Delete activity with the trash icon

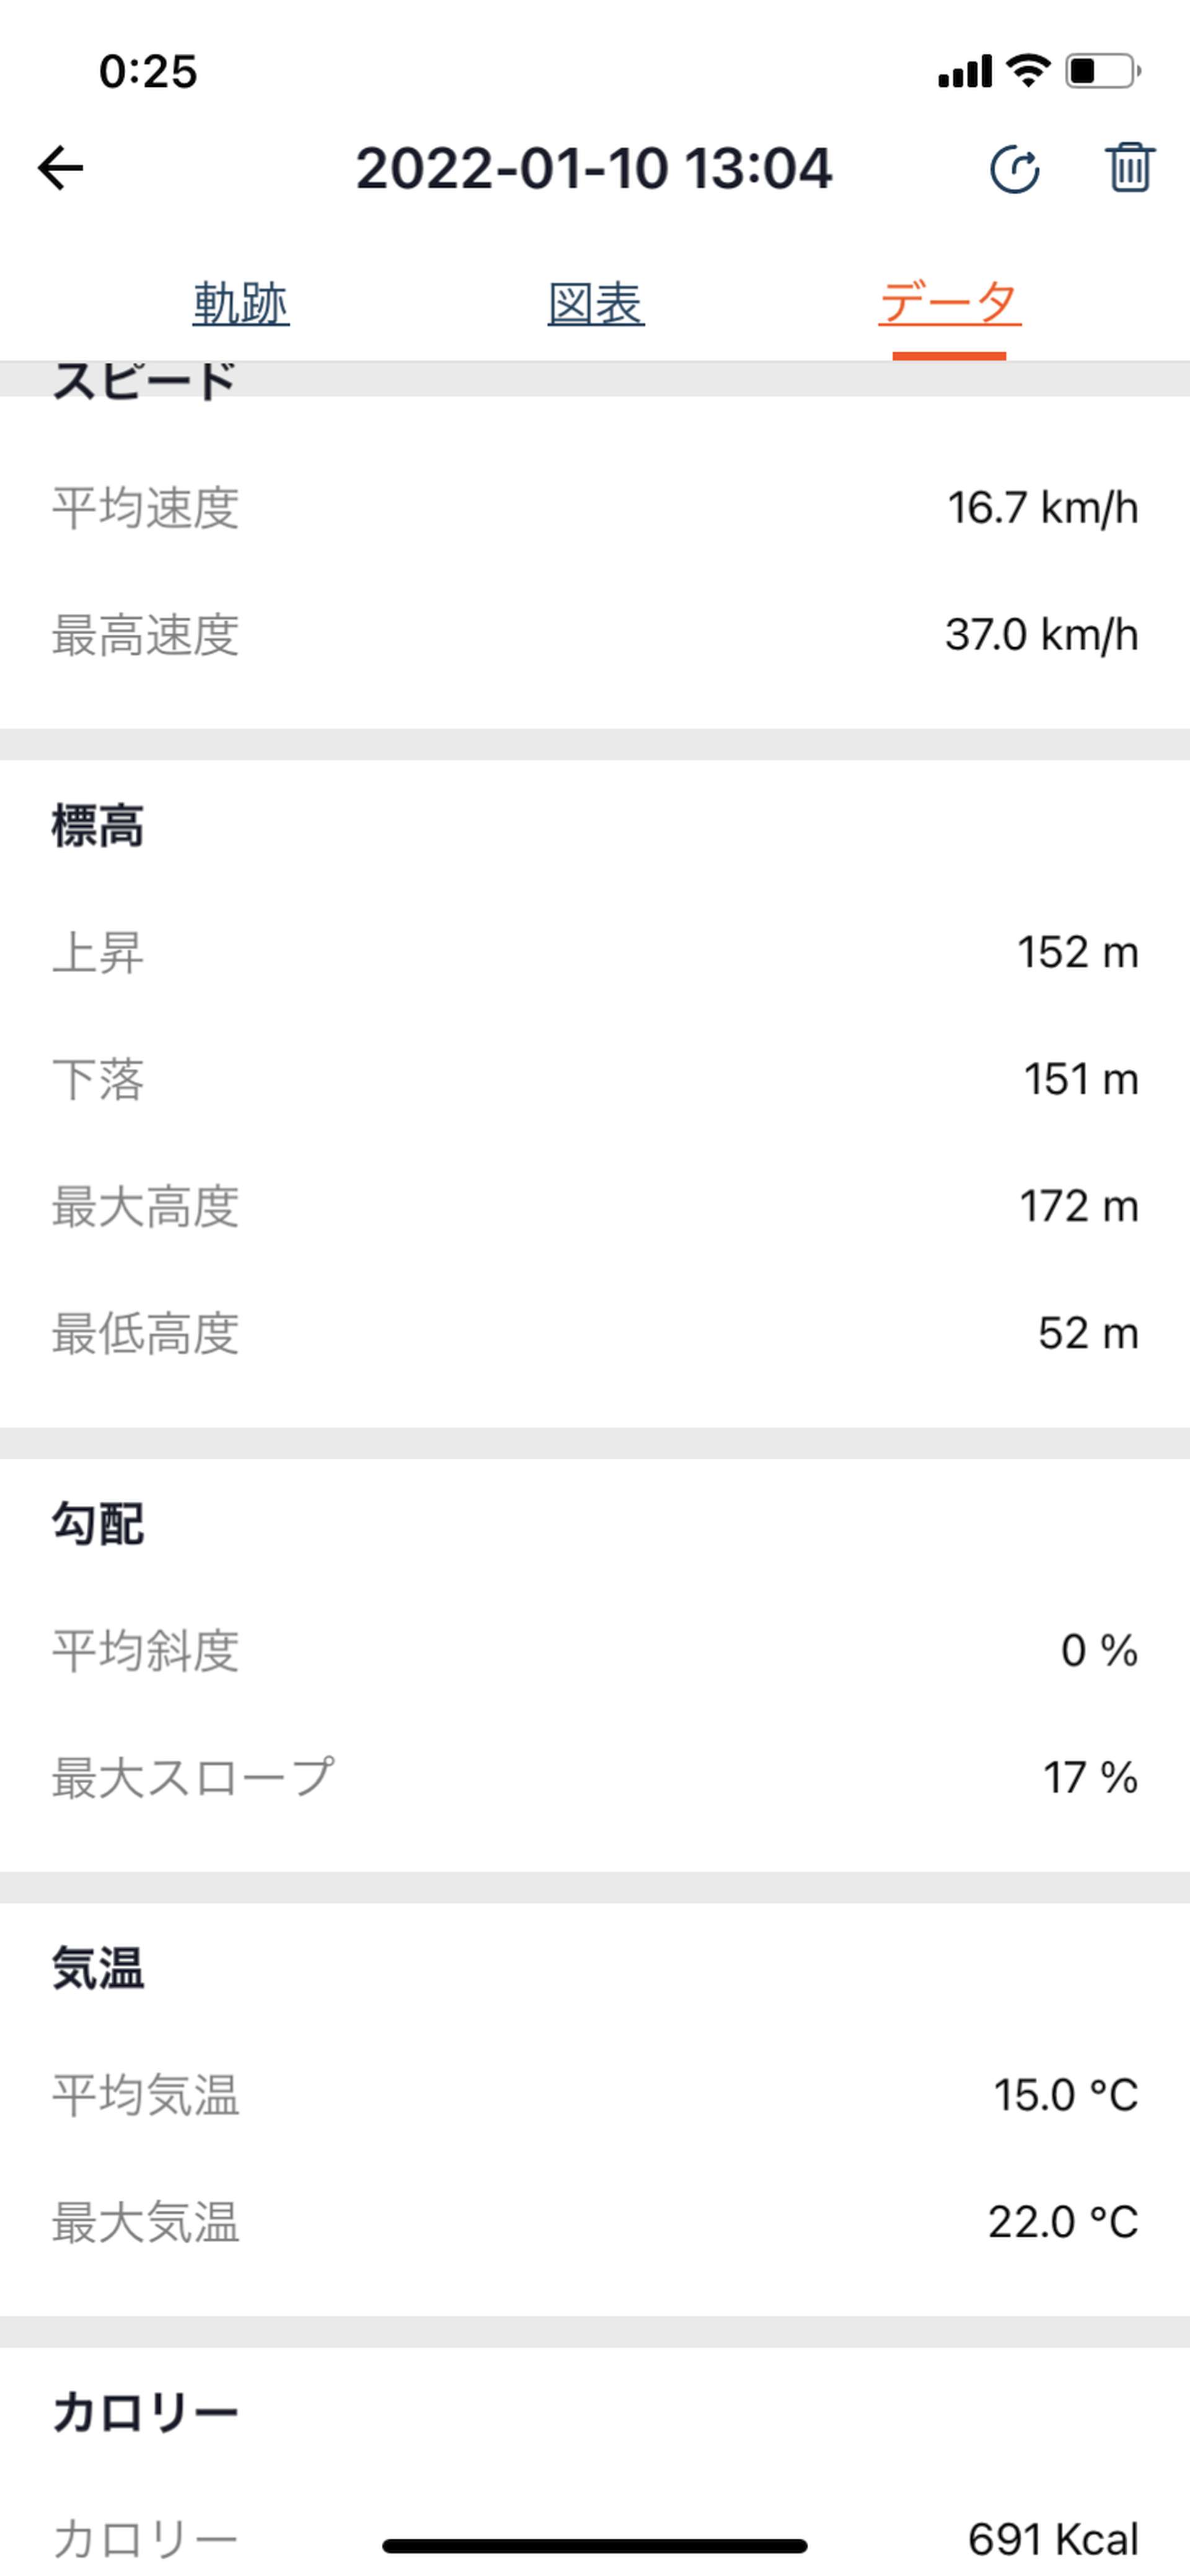coord(1130,167)
